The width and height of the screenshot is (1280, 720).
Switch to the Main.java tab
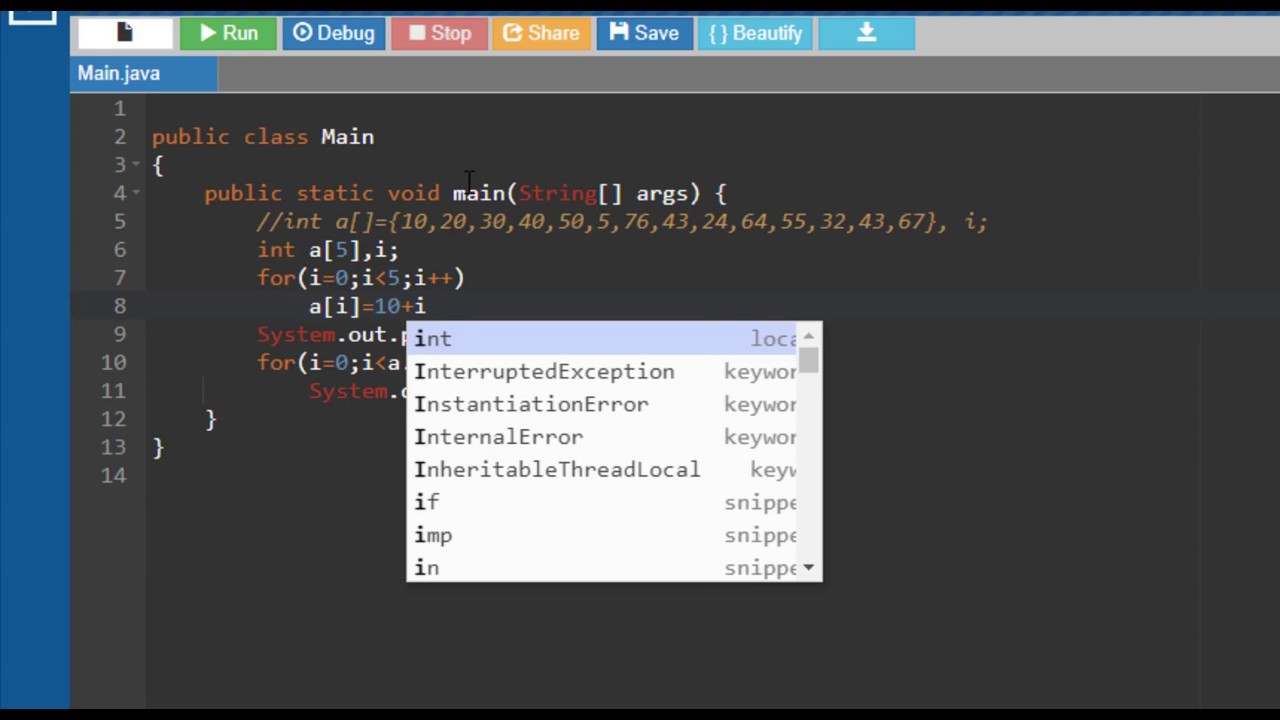pyautogui.click(x=119, y=73)
